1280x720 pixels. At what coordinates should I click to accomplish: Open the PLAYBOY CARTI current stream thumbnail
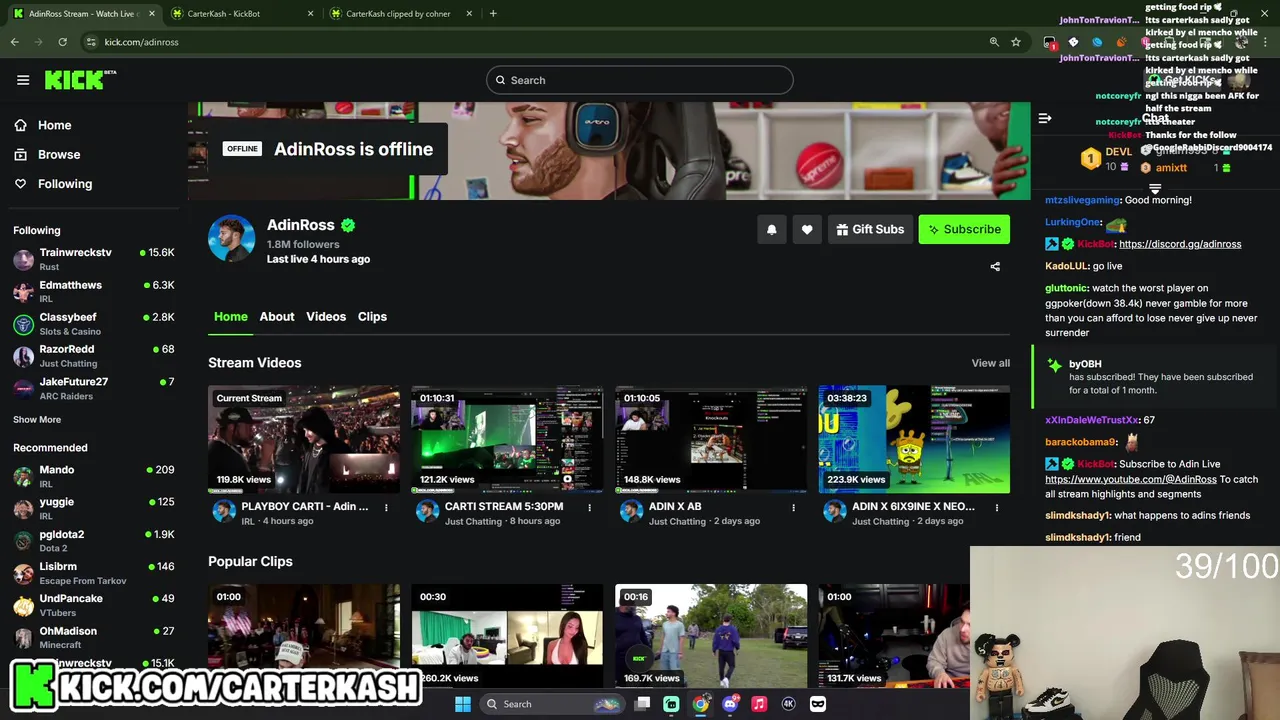tap(304, 439)
